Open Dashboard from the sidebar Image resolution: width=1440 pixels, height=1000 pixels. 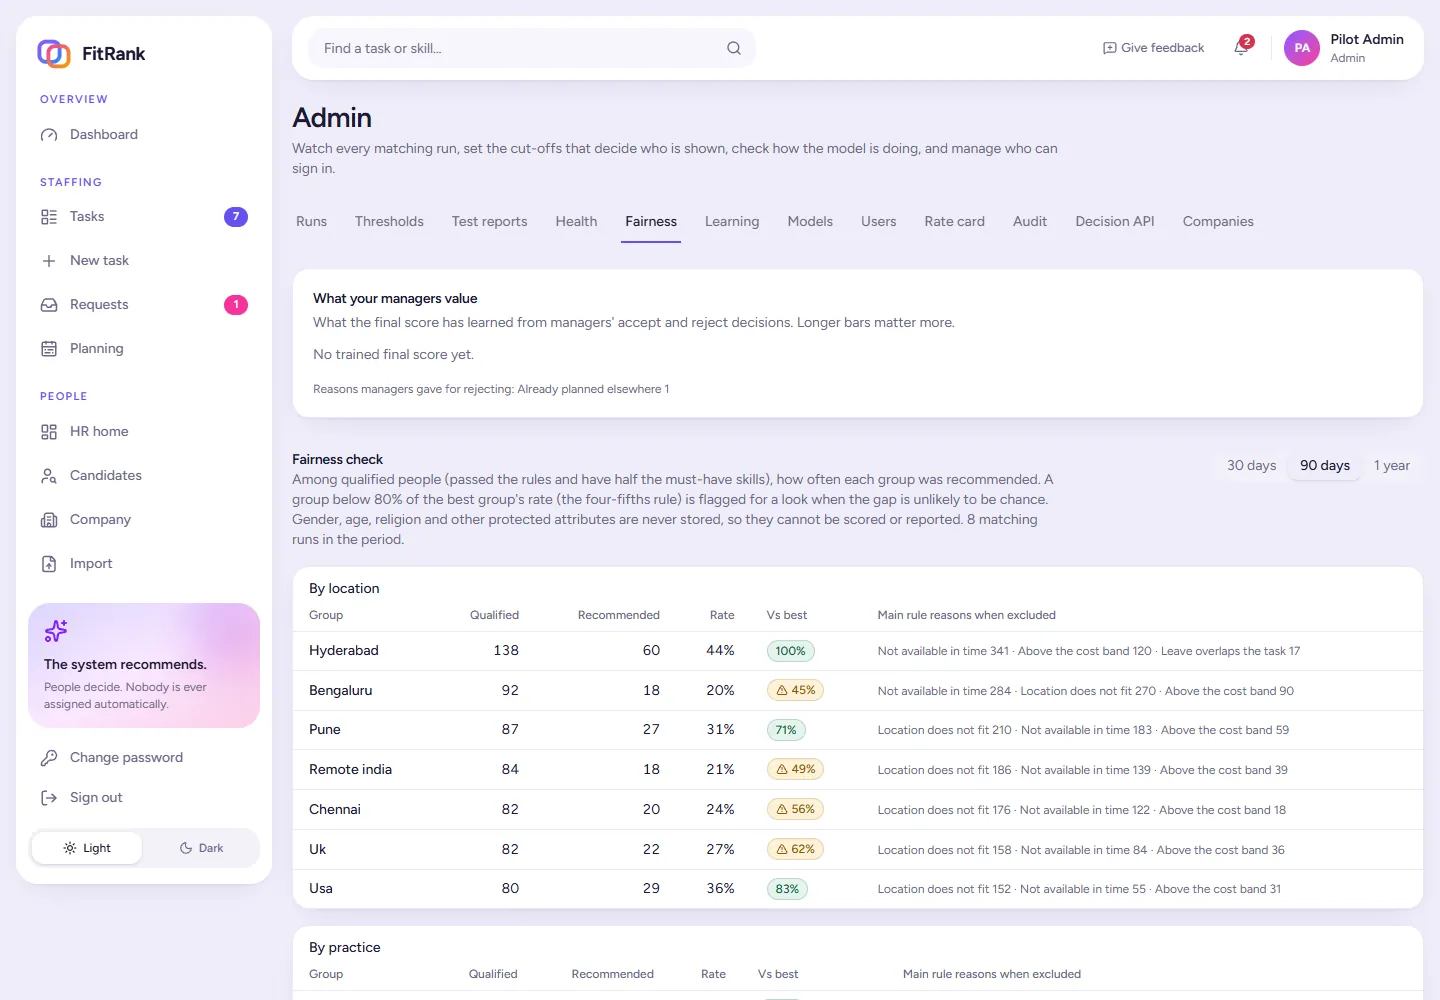coord(144,135)
